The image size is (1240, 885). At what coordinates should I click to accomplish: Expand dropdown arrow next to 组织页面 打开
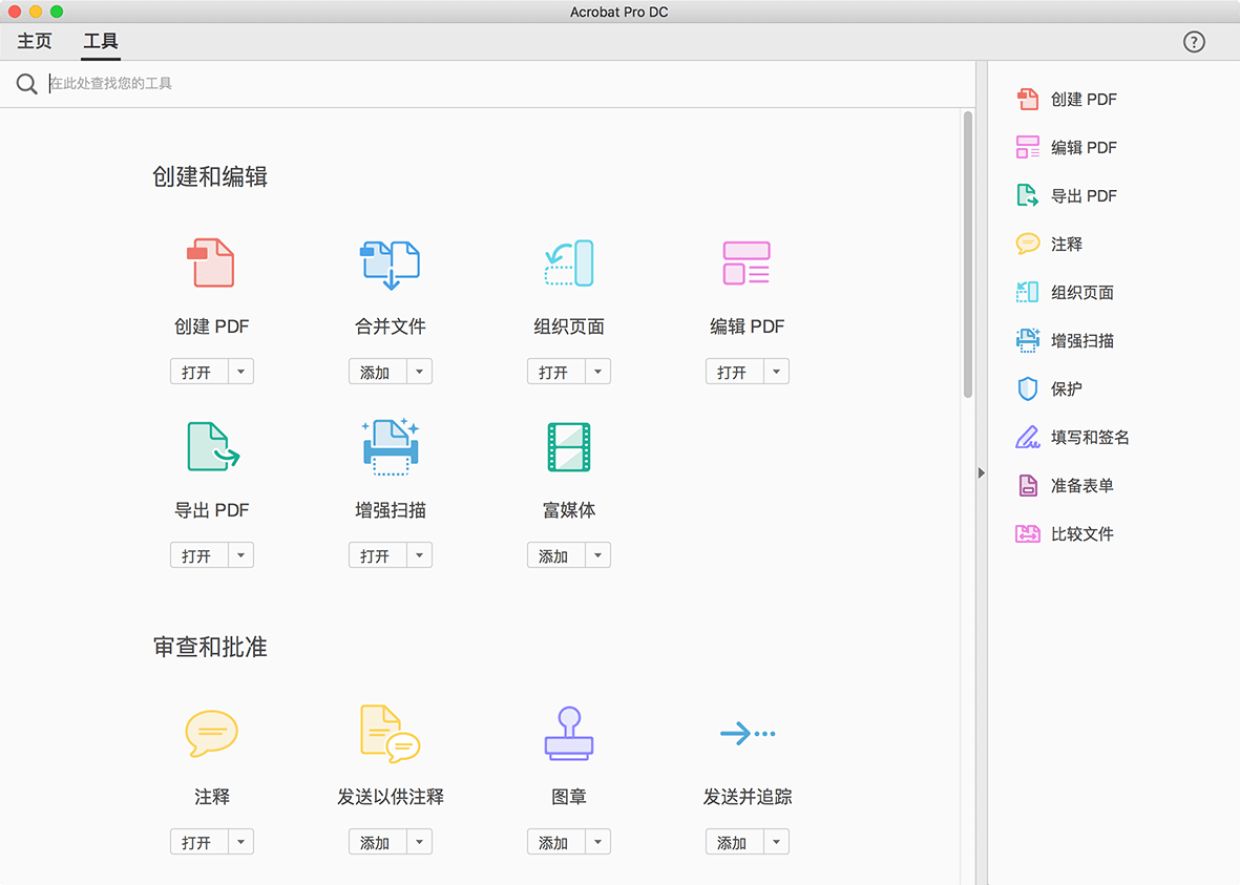coord(598,372)
